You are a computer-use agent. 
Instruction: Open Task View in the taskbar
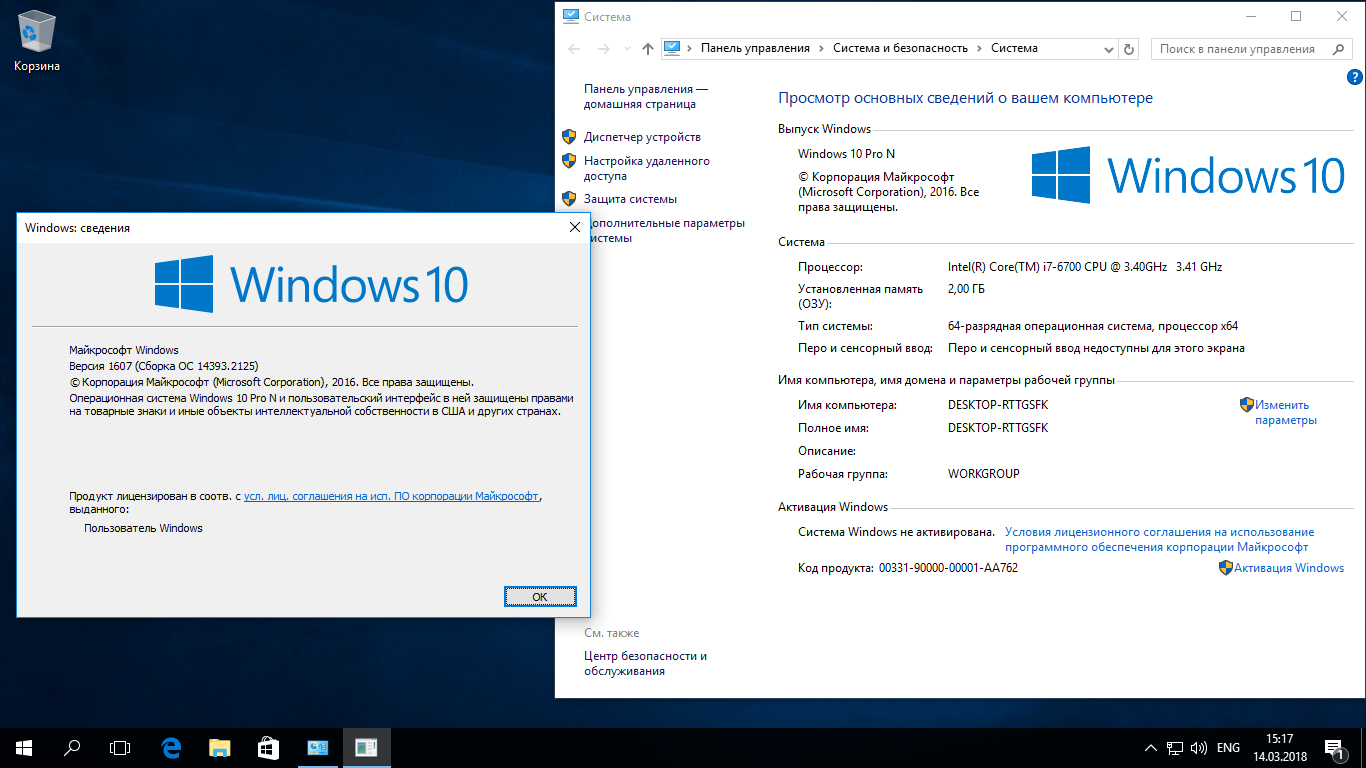(120, 747)
